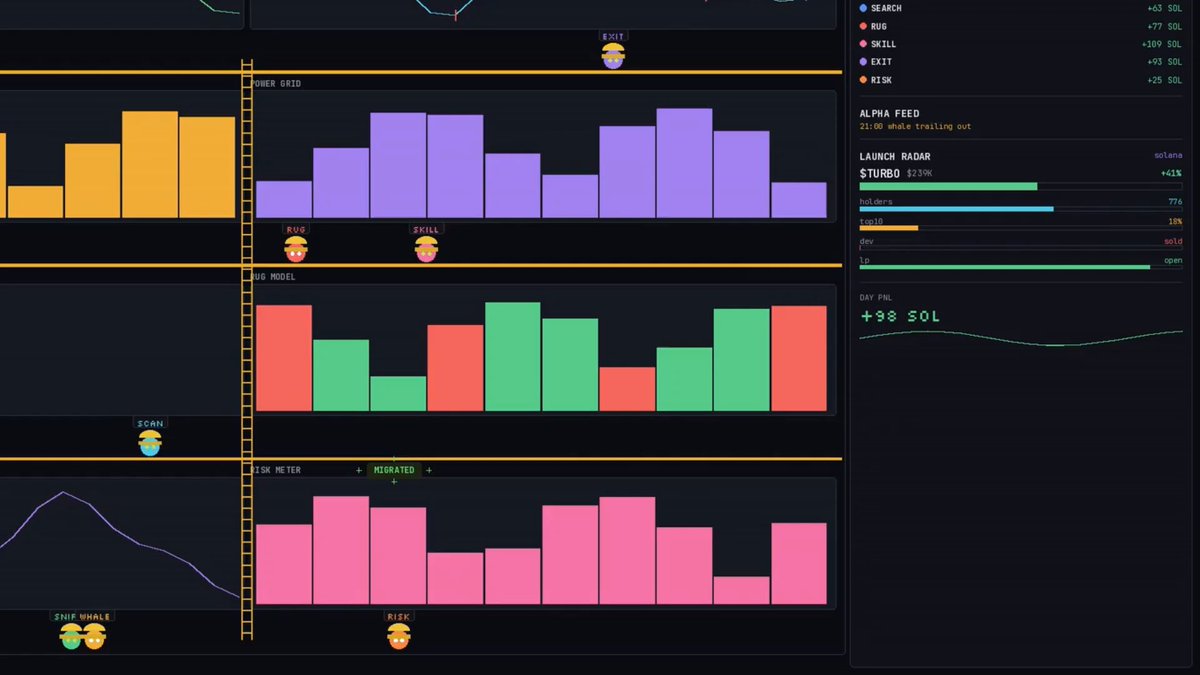The image size is (1200, 675).
Task: Click the SEARCH legend label
Action: tap(886, 8)
